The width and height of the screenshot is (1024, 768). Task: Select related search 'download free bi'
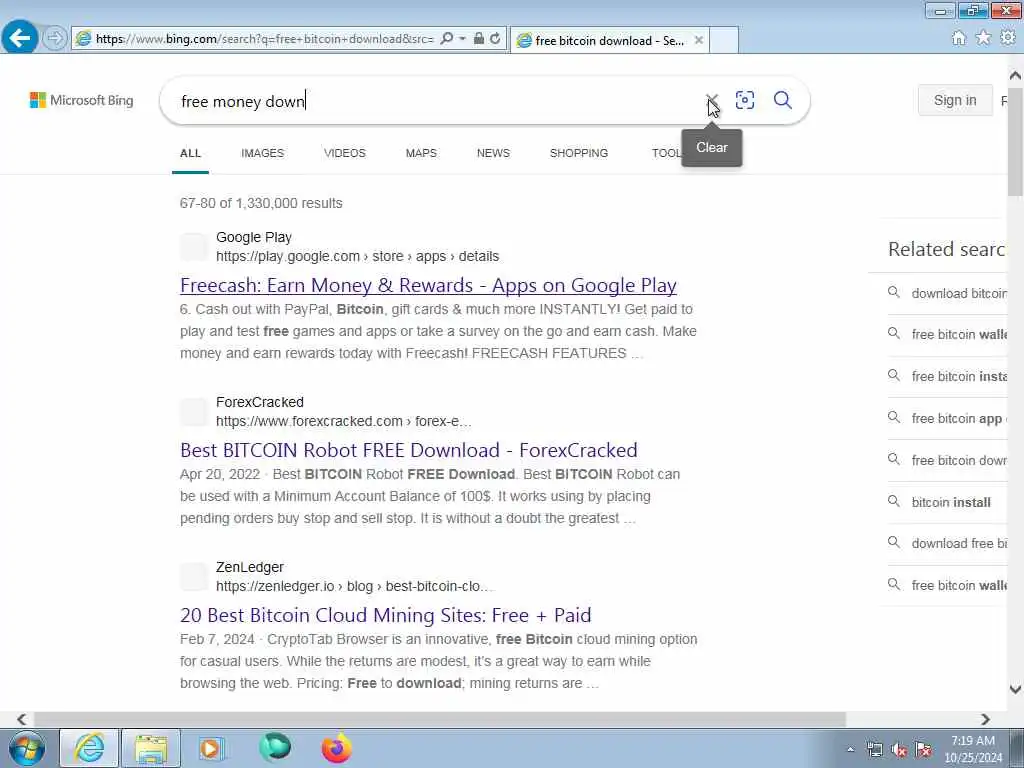(x=947, y=544)
